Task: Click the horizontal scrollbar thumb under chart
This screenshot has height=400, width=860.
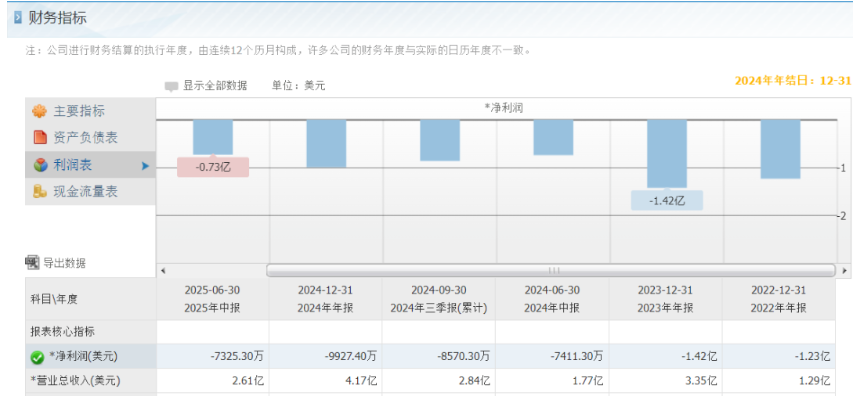Action: click(550, 271)
